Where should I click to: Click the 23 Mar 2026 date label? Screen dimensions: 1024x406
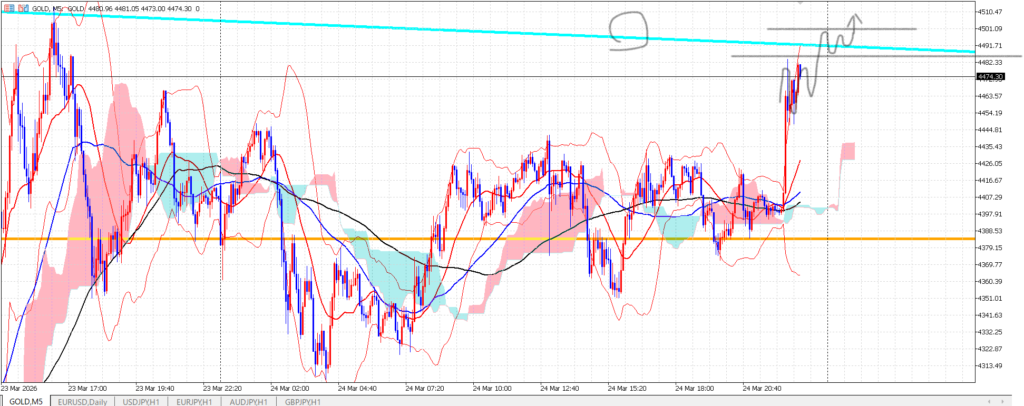click(x=22, y=387)
